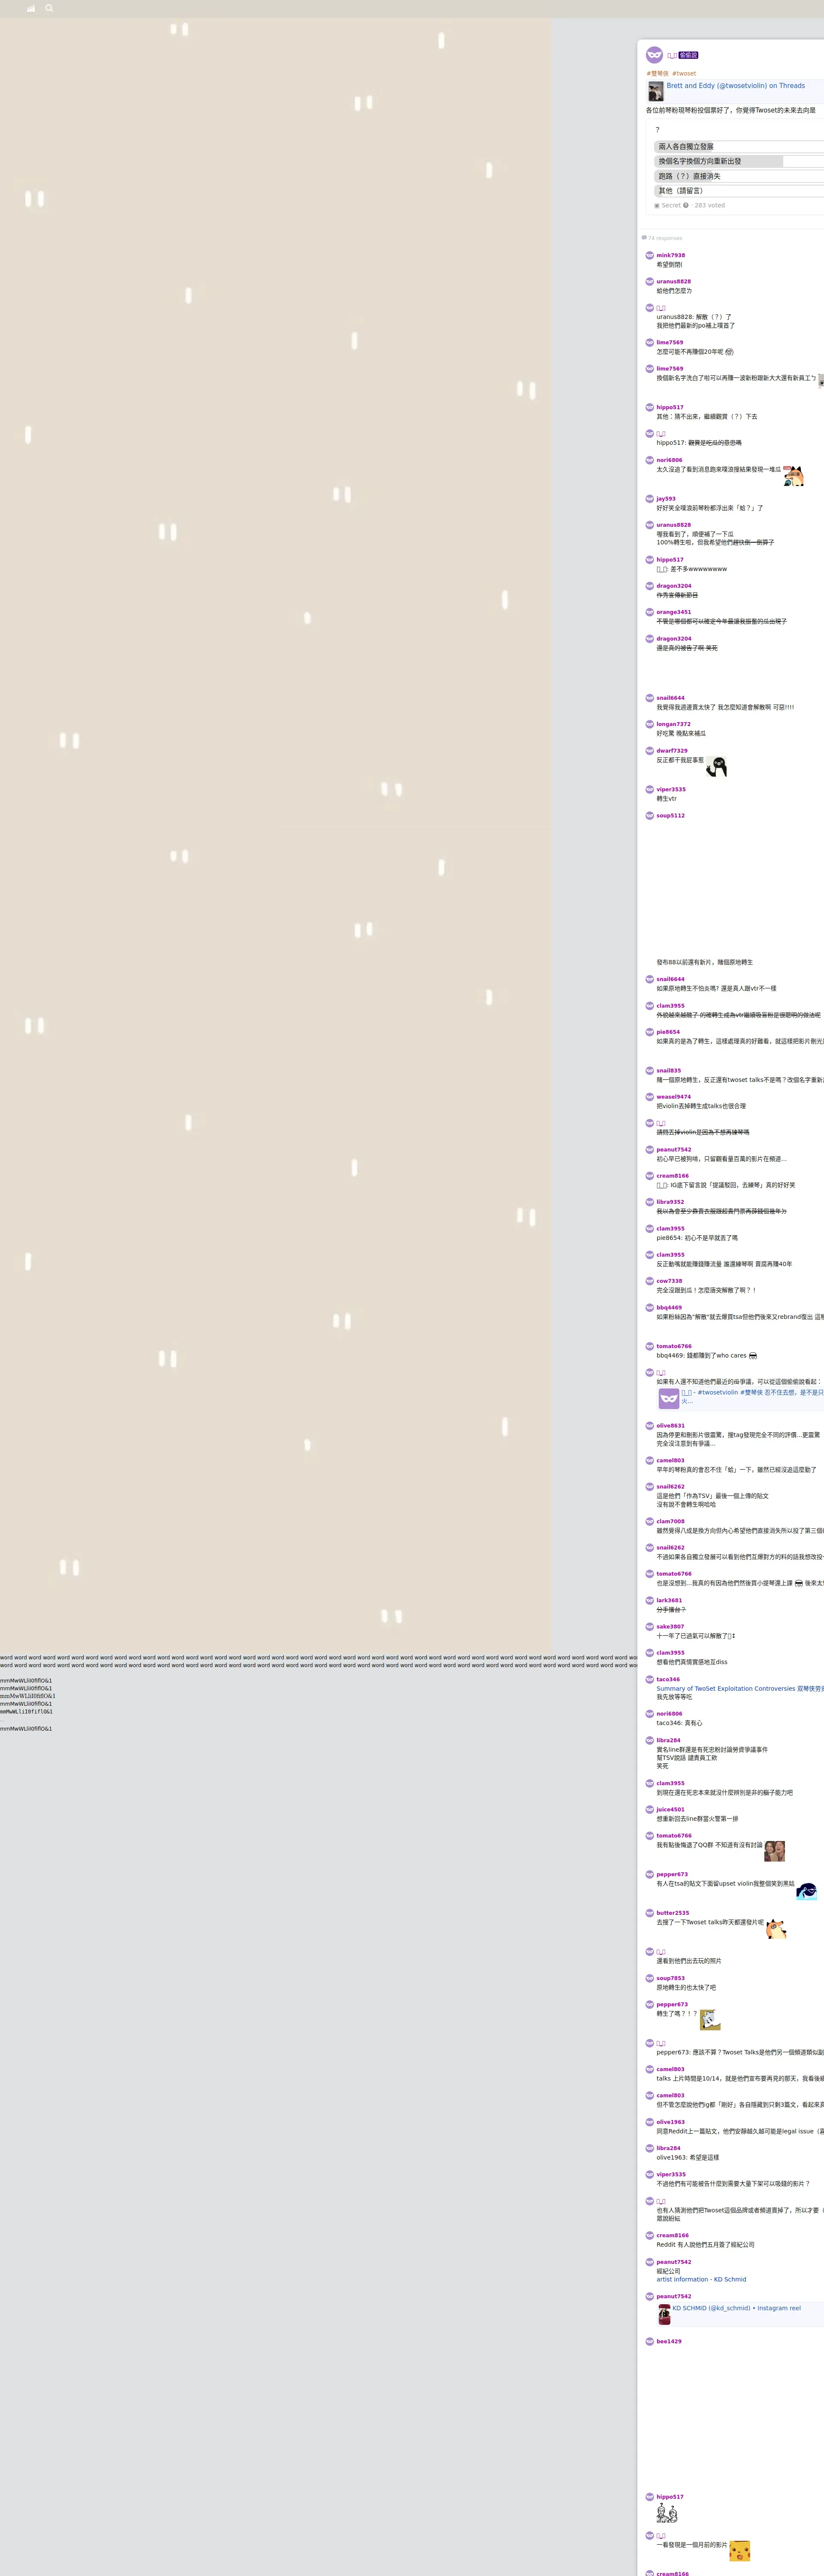Open artist information - KD Schmid link
The image size is (824, 2576).
[701, 2279]
